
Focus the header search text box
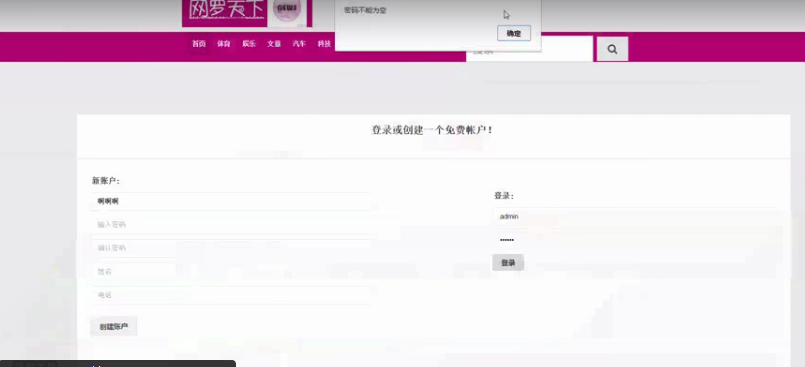(x=529, y=49)
